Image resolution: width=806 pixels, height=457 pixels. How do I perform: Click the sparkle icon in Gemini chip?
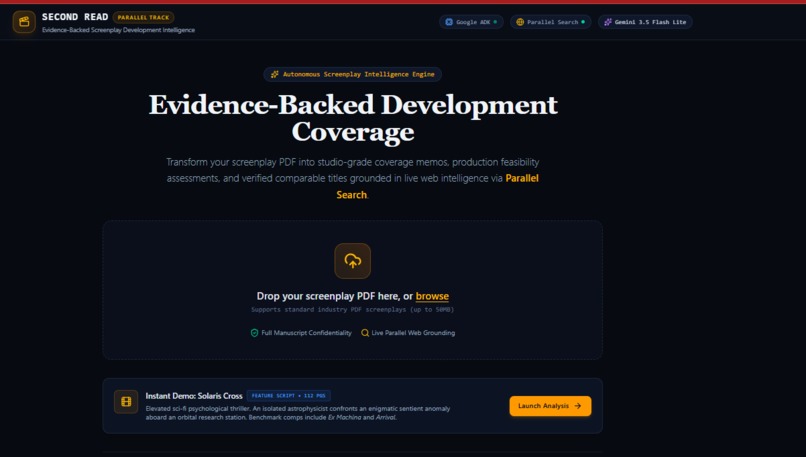coord(608,22)
